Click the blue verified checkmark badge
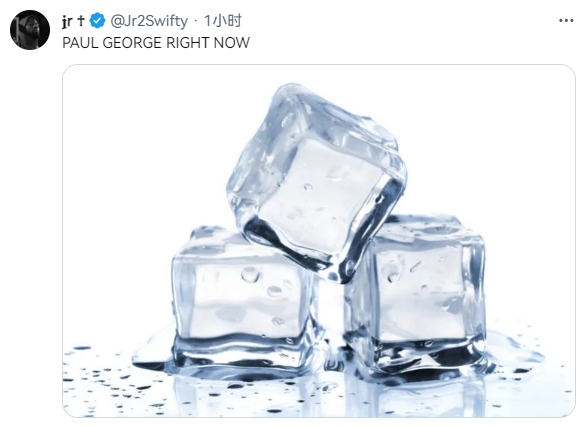 pyautogui.click(x=98, y=21)
